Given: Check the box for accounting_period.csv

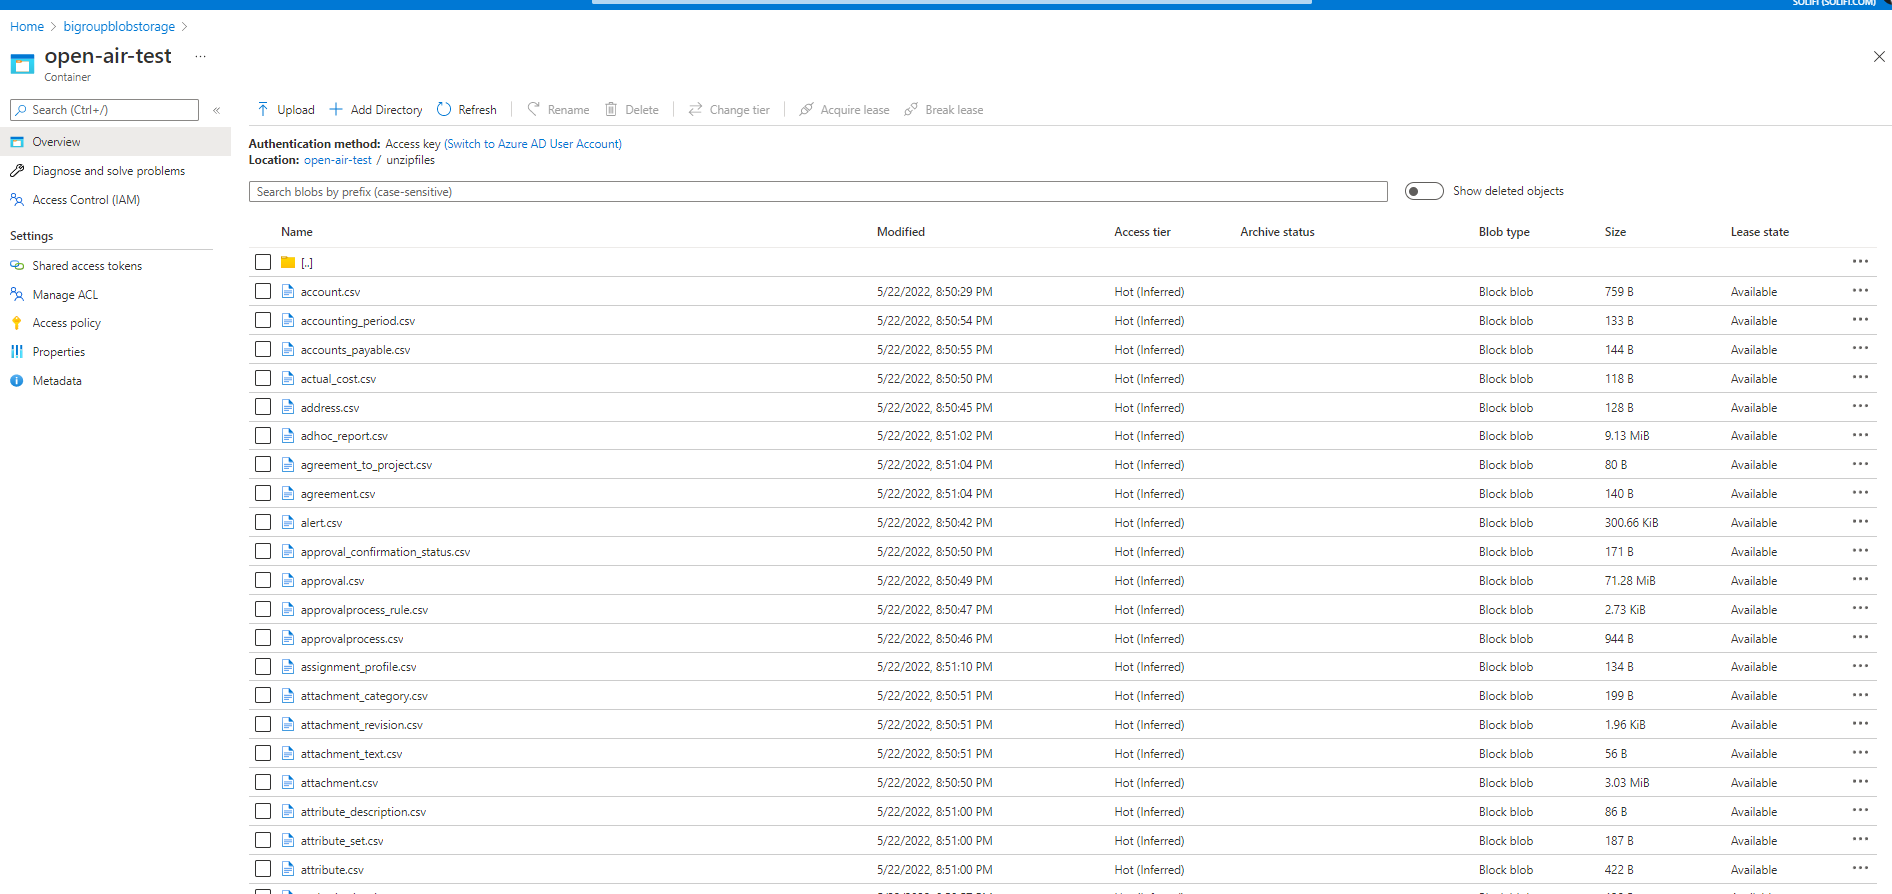Looking at the screenshot, I should [263, 320].
